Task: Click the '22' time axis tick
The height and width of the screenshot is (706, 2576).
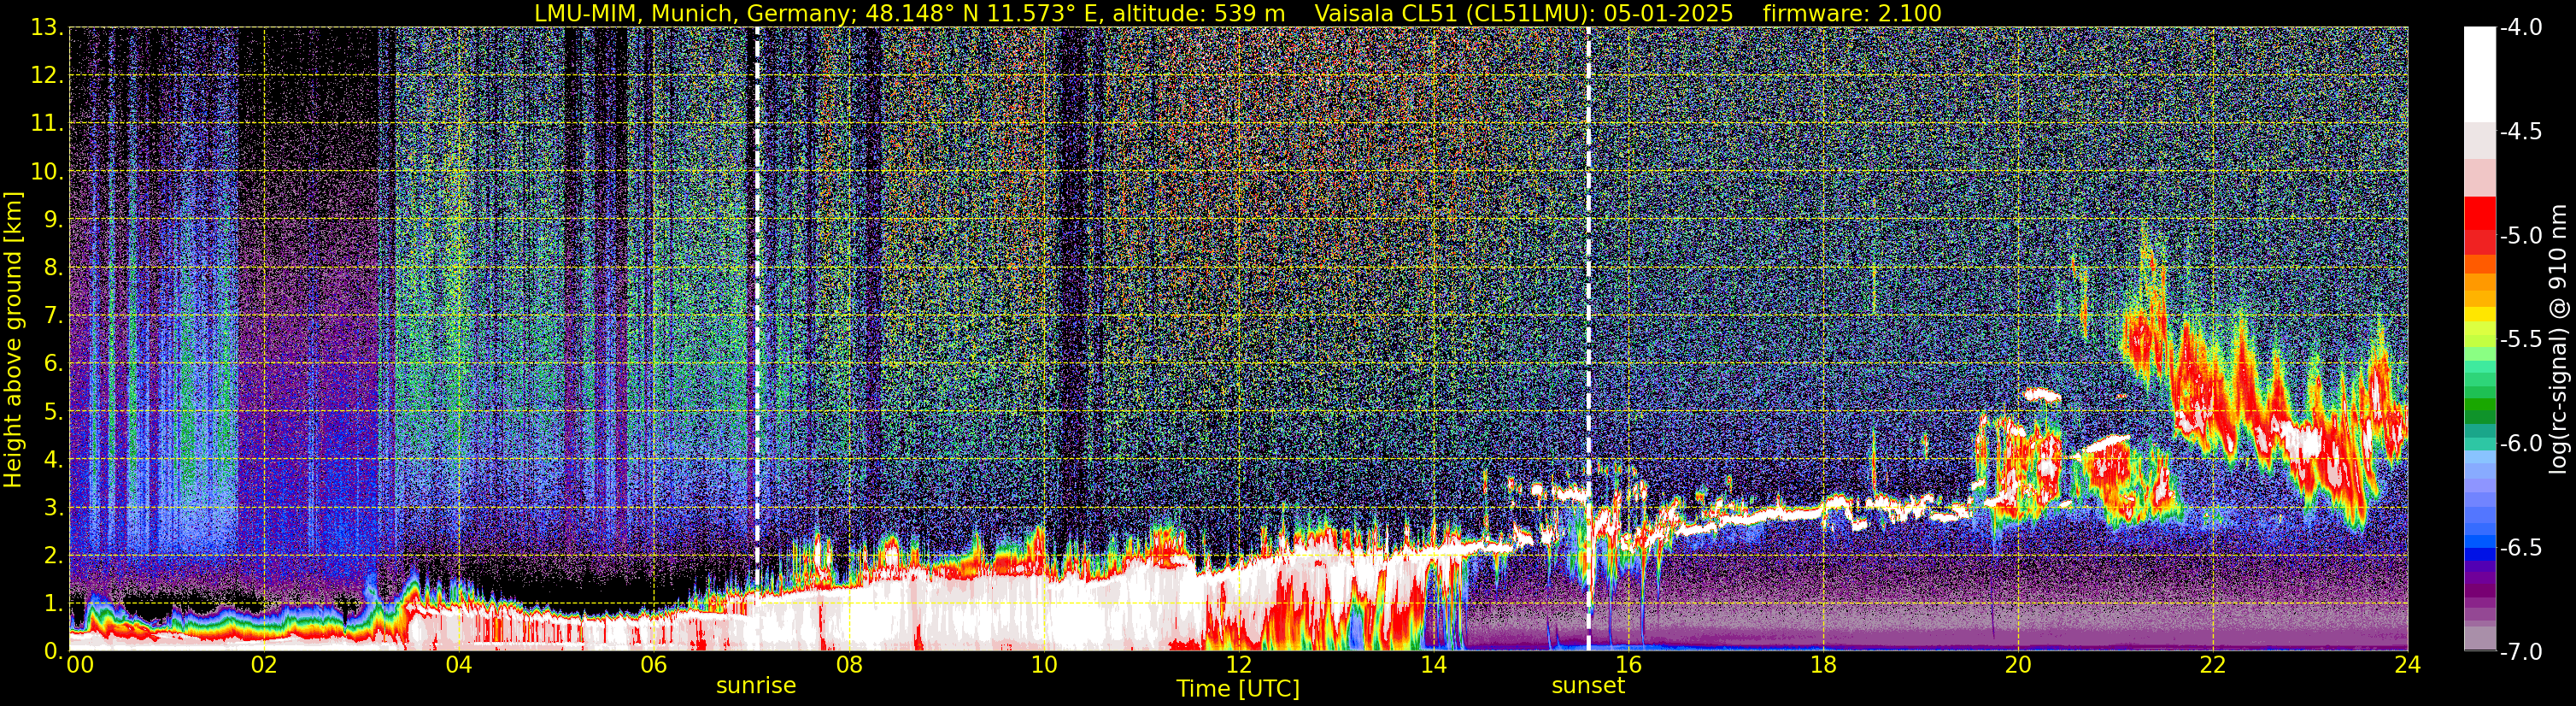Action: point(2213,665)
